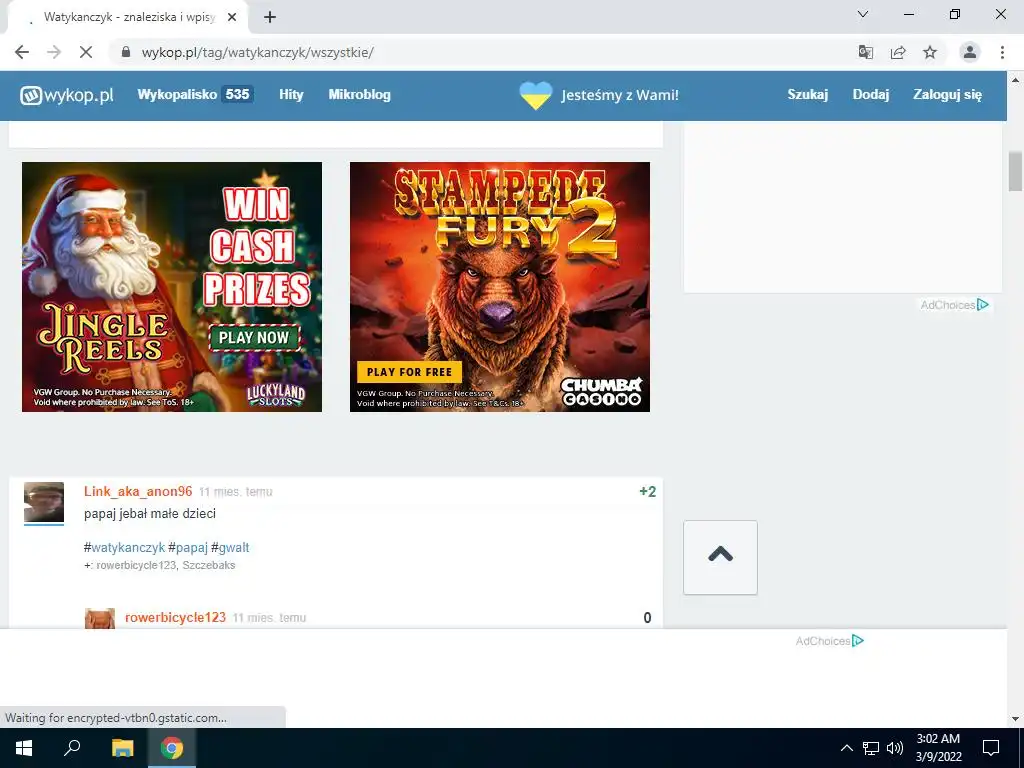
Task: Click the Jesteśmy z Wami! text
Action: (x=620, y=95)
